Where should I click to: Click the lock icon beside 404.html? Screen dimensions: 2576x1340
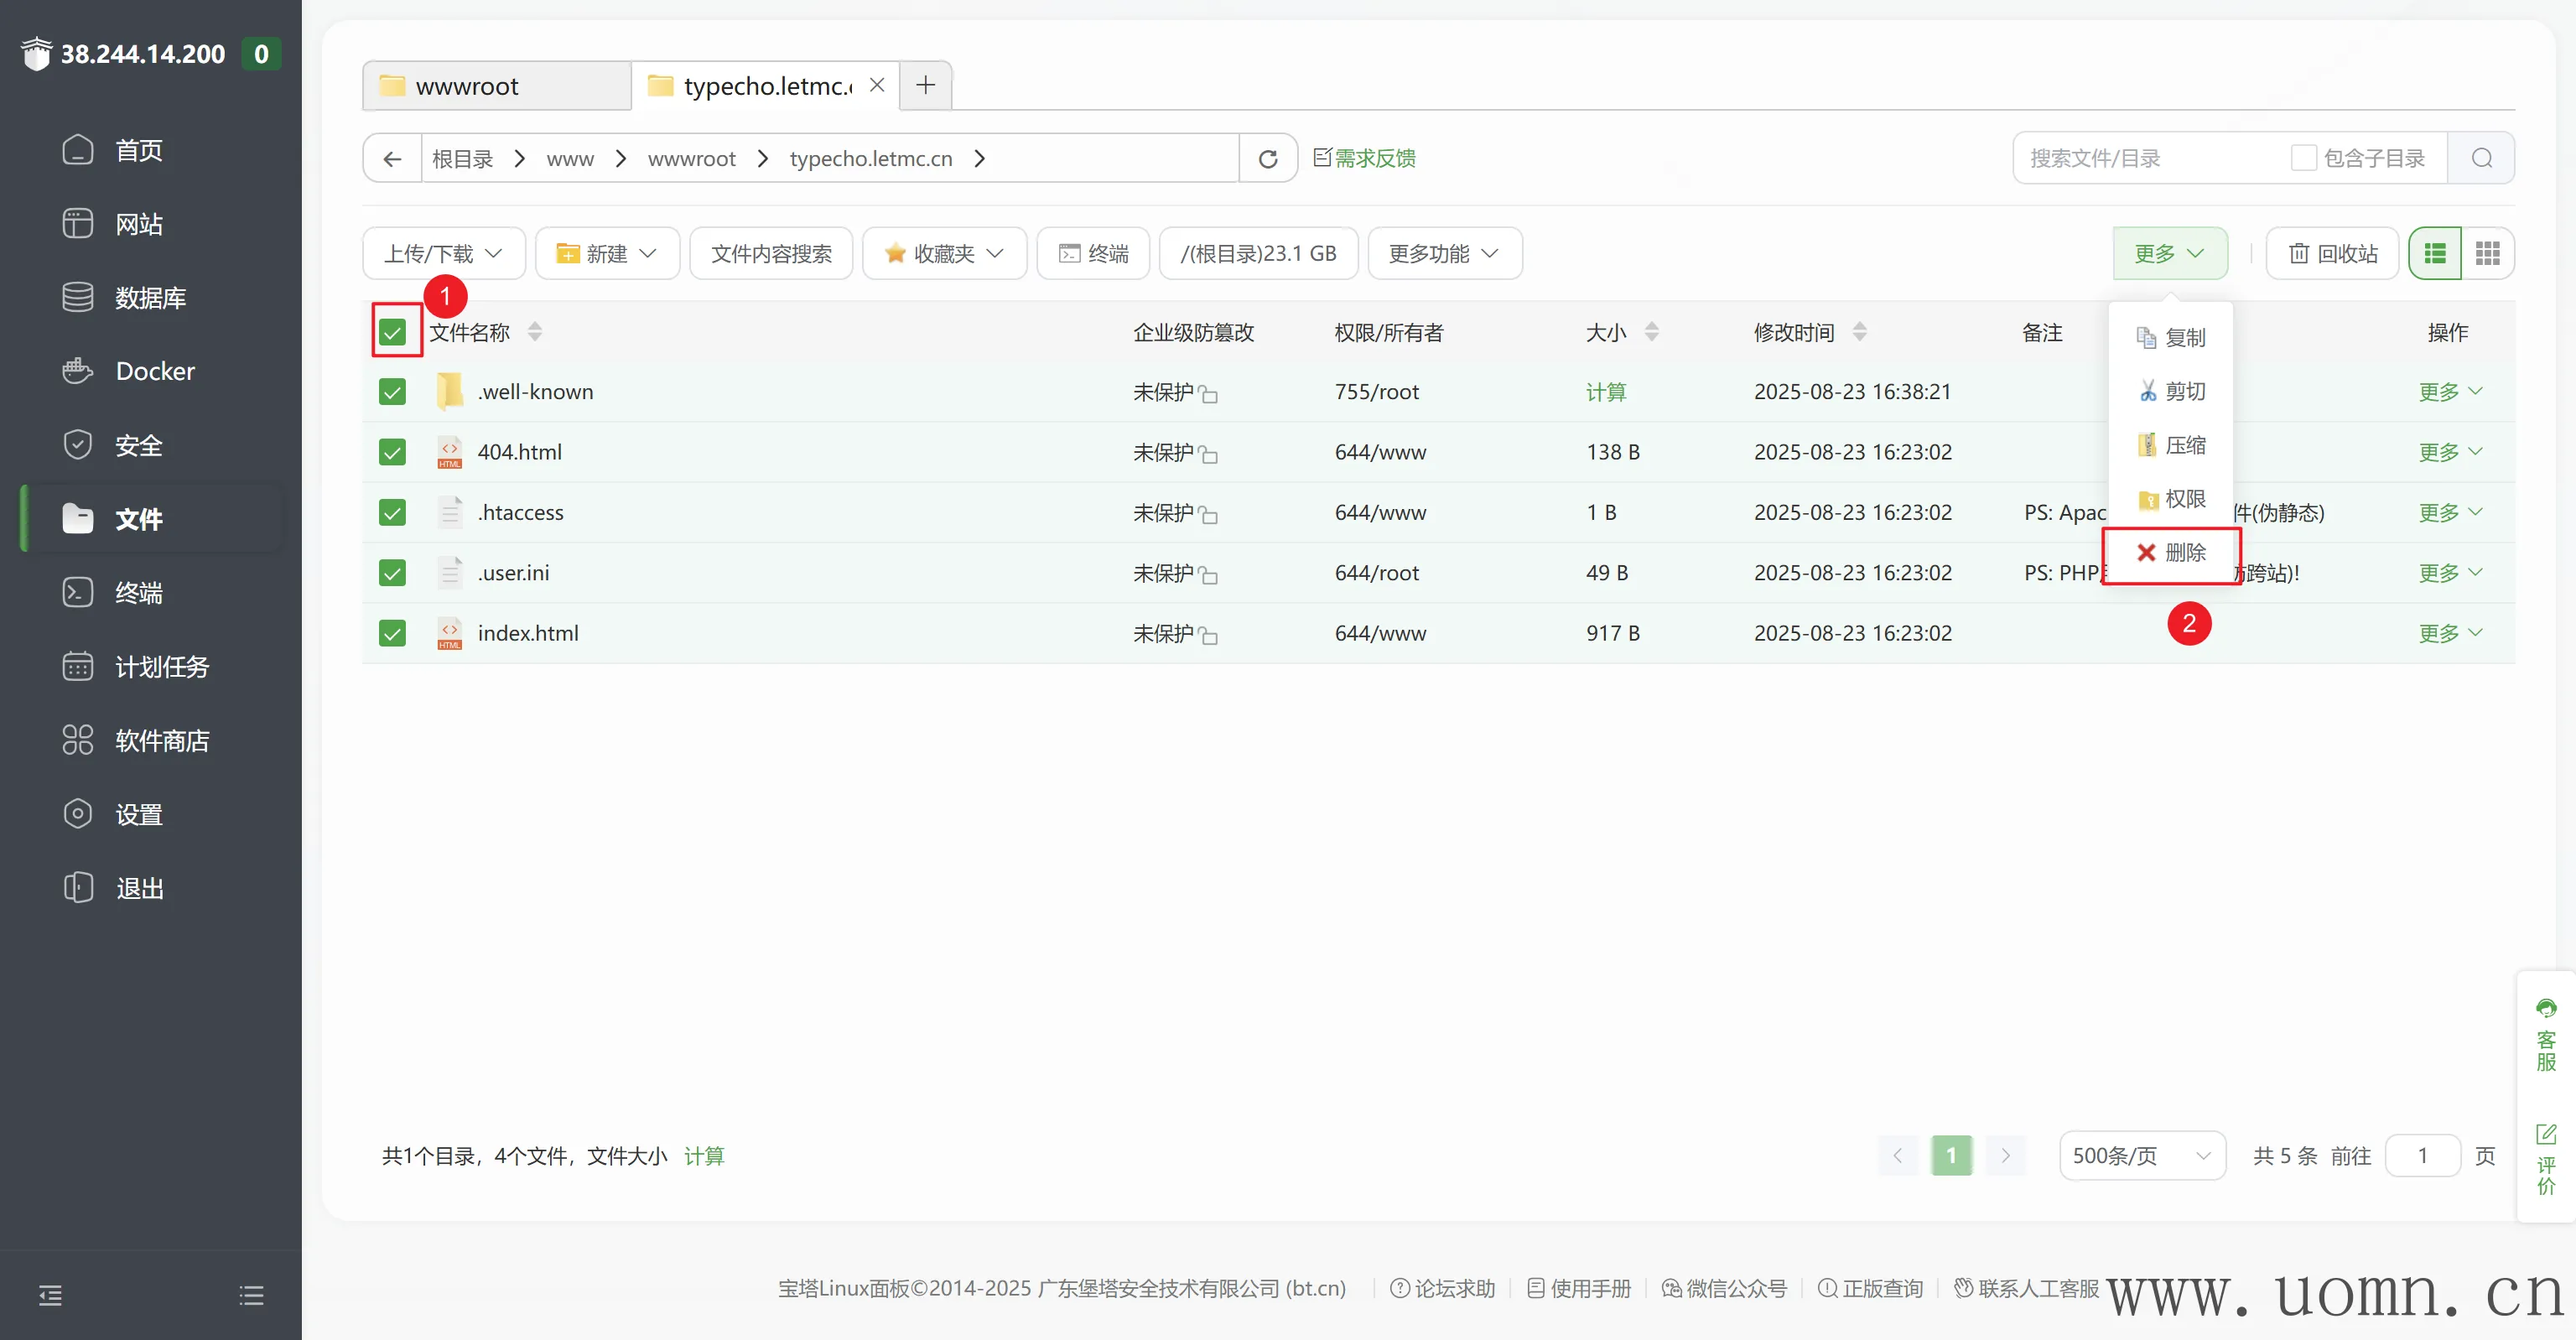1208,454
